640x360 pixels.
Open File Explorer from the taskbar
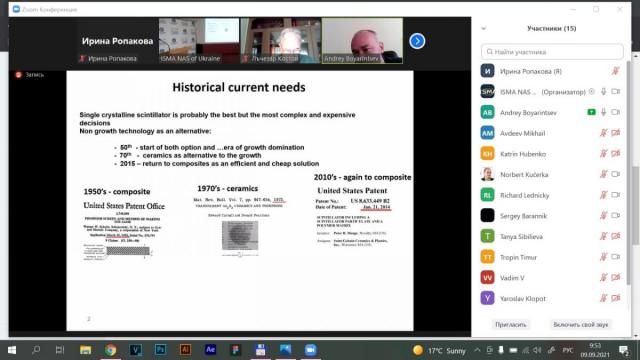tap(85, 350)
